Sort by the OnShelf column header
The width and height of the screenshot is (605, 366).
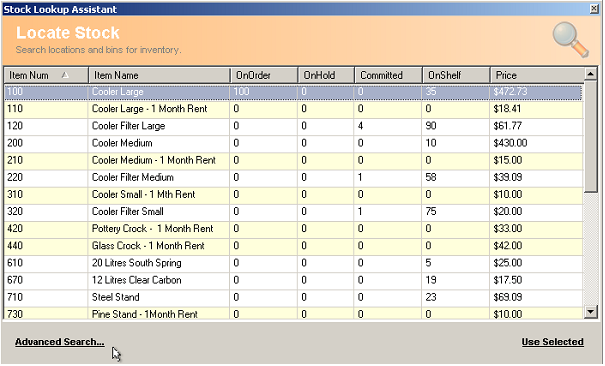(456, 75)
